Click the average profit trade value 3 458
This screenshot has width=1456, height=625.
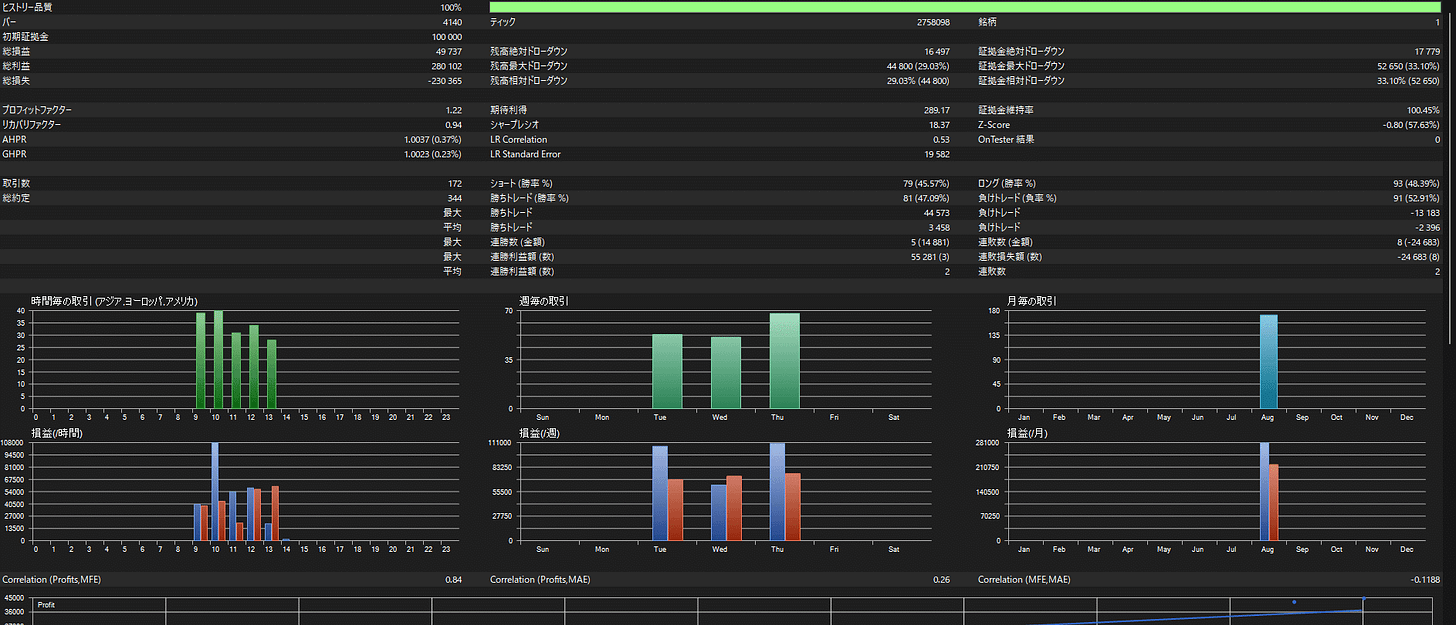(x=940, y=228)
